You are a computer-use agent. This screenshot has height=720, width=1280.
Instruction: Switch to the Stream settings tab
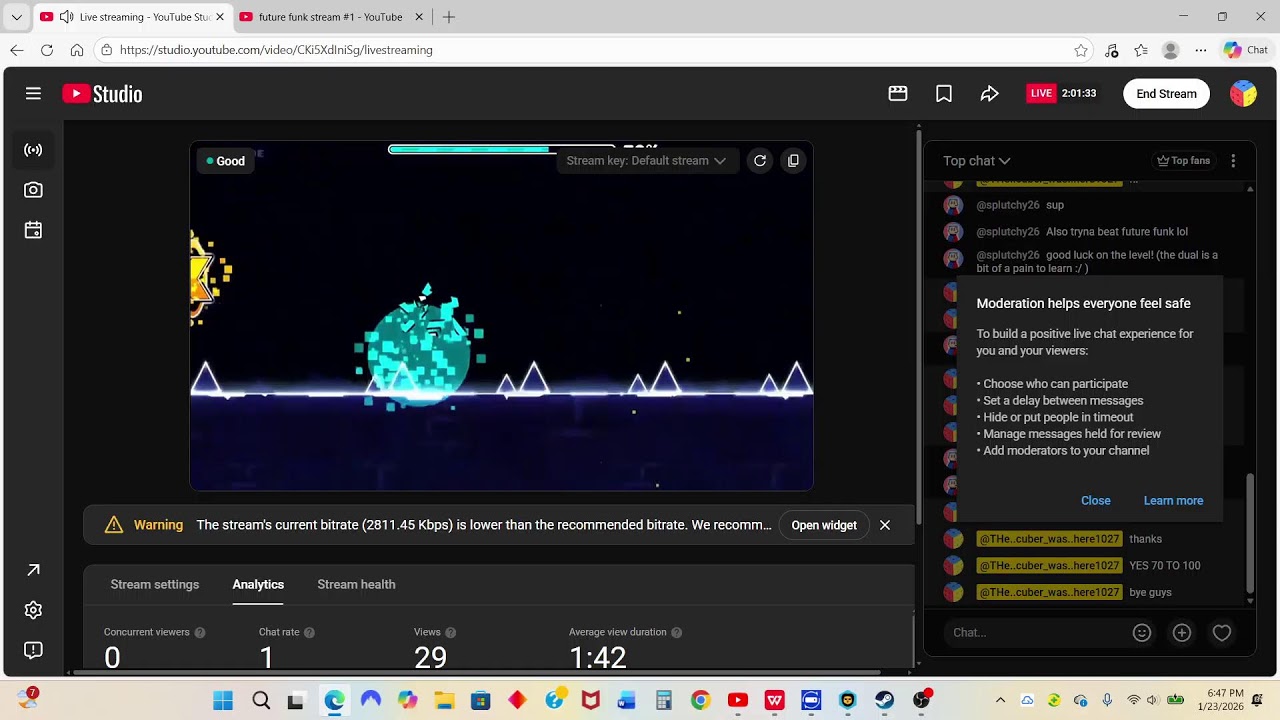click(x=155, y=584)
